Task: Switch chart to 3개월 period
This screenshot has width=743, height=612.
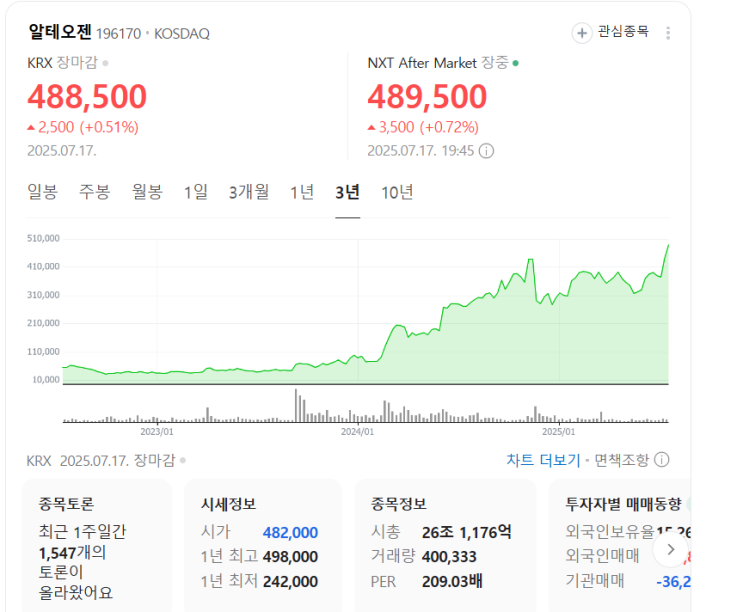Action: pos(249,192)
